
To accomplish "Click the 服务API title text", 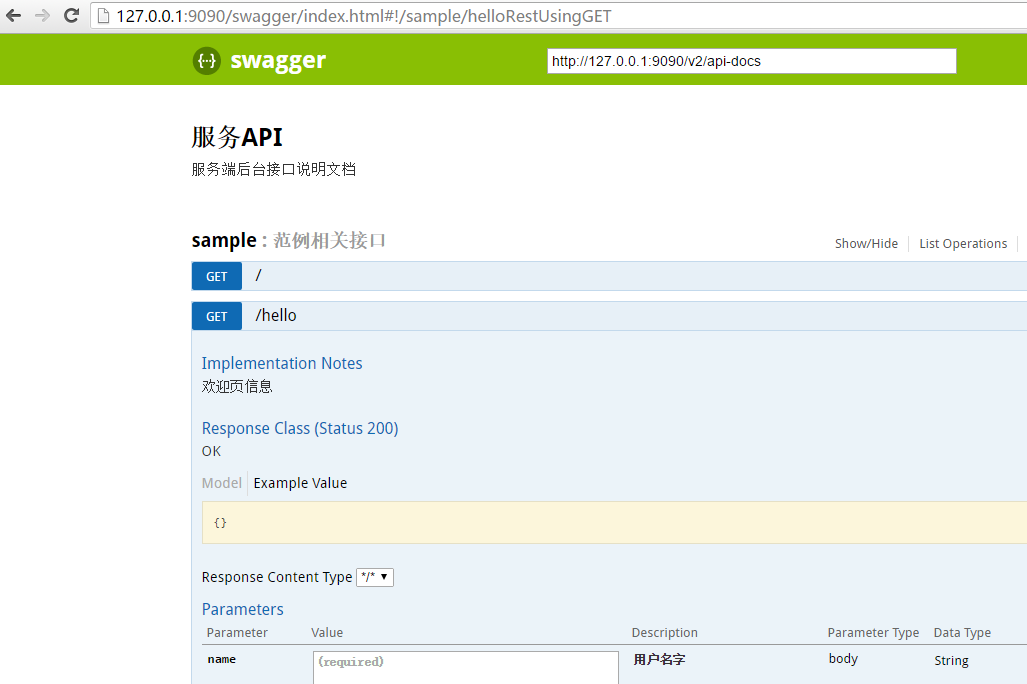I will tap(237, 137).
